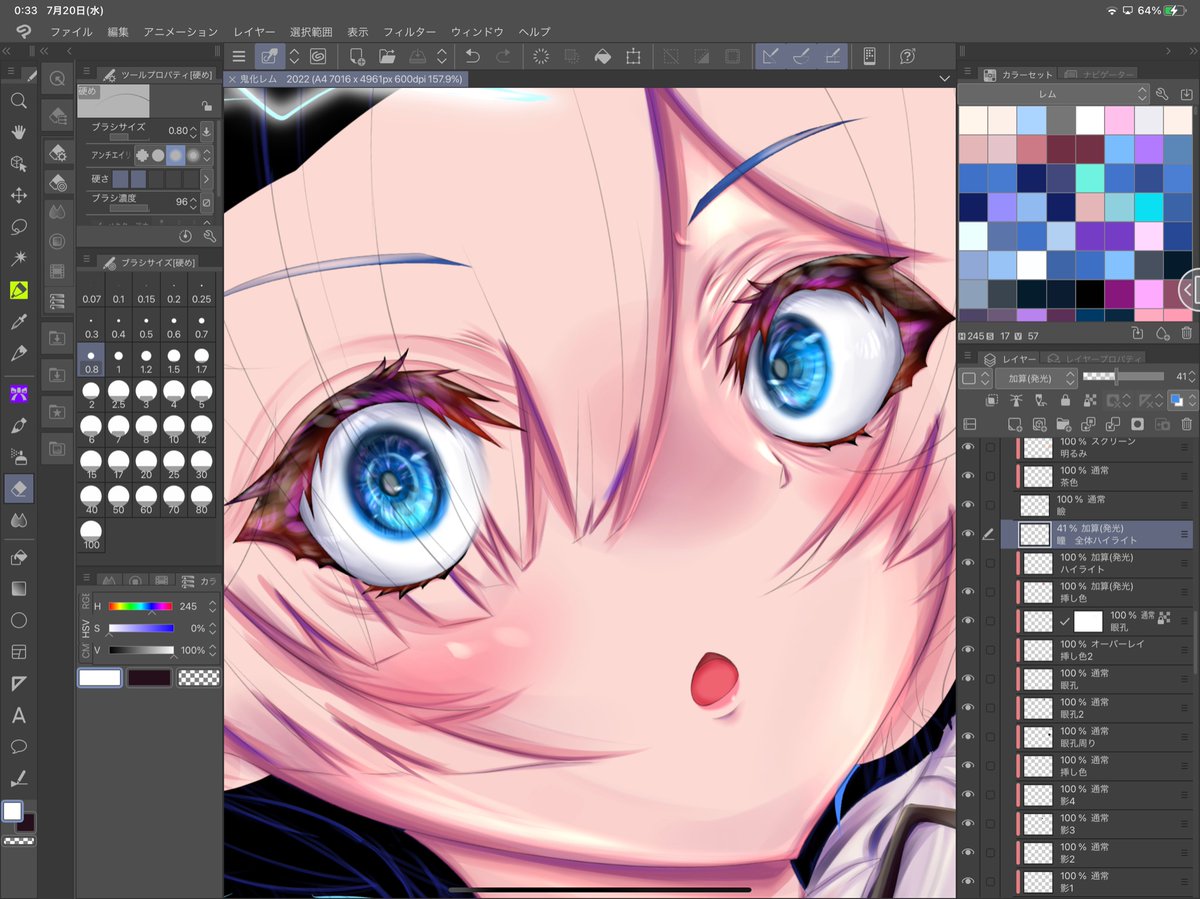
Task: Hide the 茶色 layer
Action: tap(968, 476)
